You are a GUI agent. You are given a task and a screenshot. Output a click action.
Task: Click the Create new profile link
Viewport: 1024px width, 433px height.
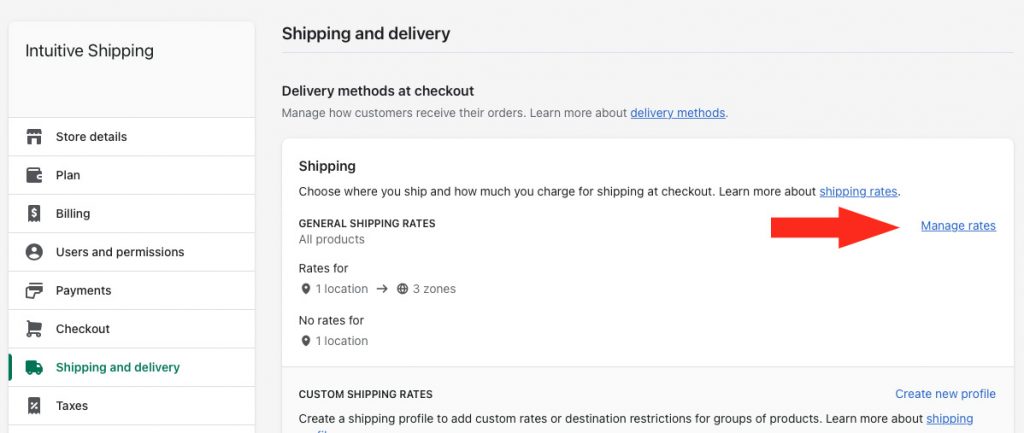[x=945, y=394]
